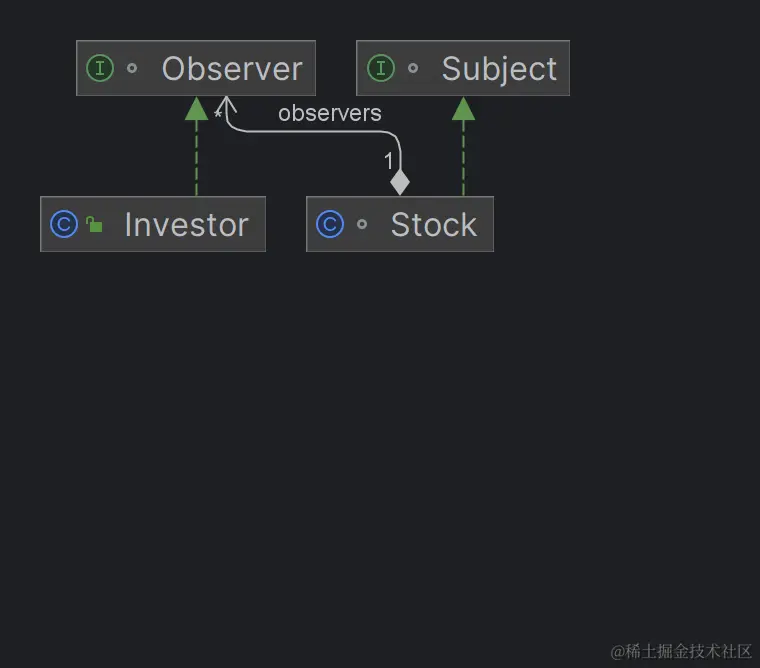The image size is (760, 668).
Task: Click the multiplicity 1 label near Stock
Action: pyautogui.click(x=389, y=161)
